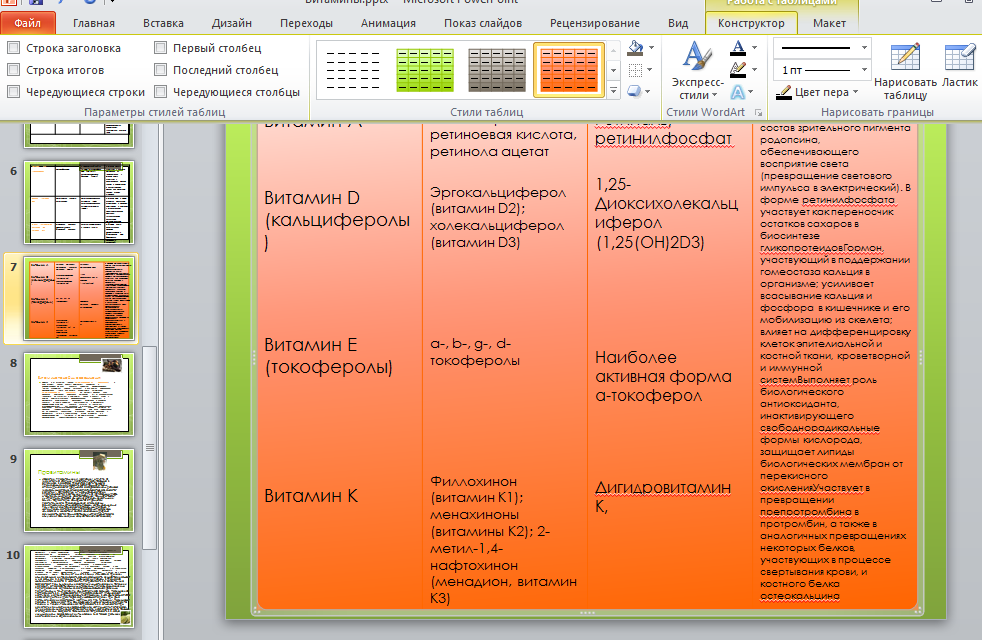Select slide 8 thumbnail
Viewport: 982px width, 640px height.
pos(79,395)
